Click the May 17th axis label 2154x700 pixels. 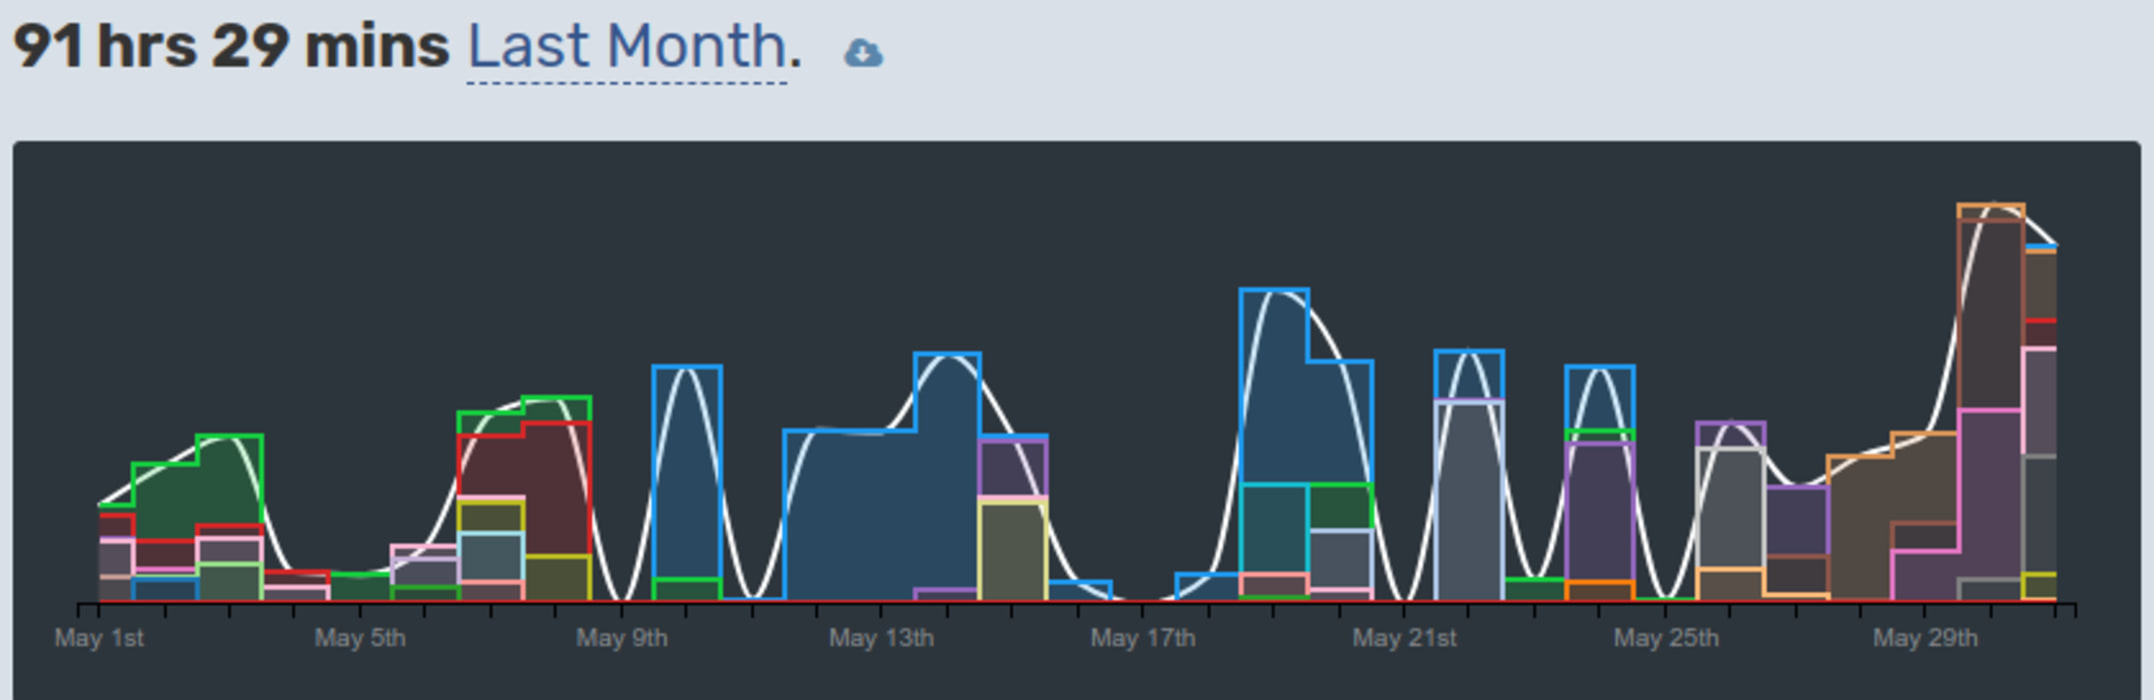click(x=1142, y=638)
